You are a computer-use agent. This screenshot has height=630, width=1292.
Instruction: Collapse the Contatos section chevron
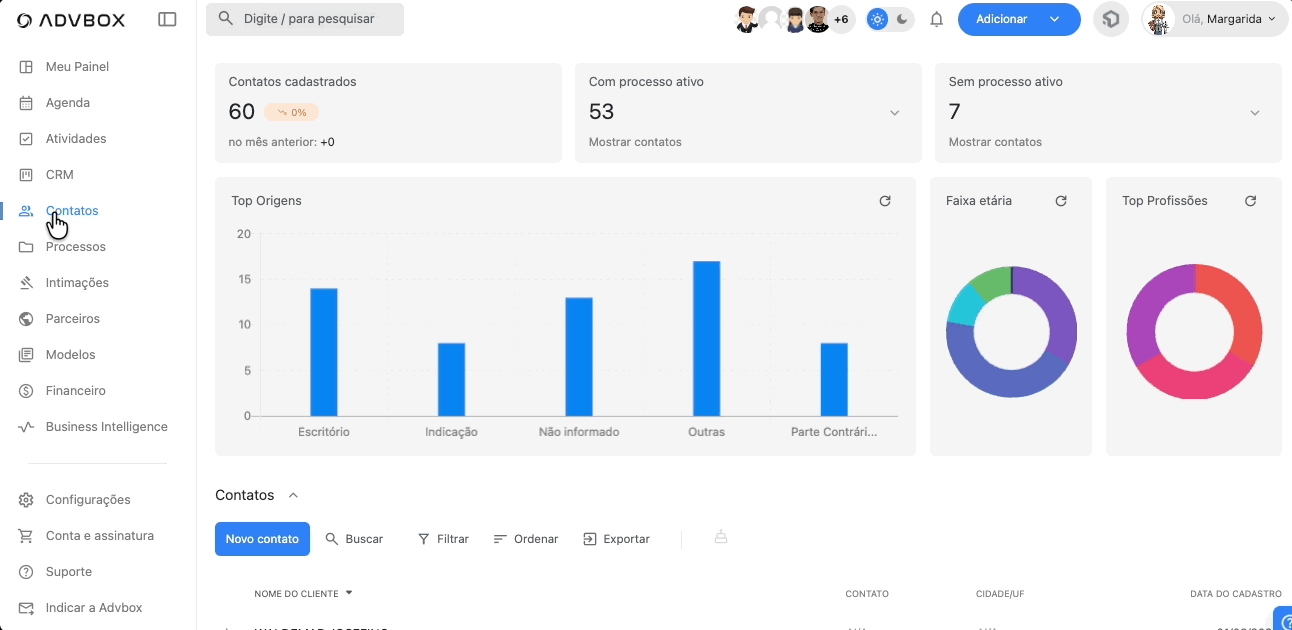293,495
